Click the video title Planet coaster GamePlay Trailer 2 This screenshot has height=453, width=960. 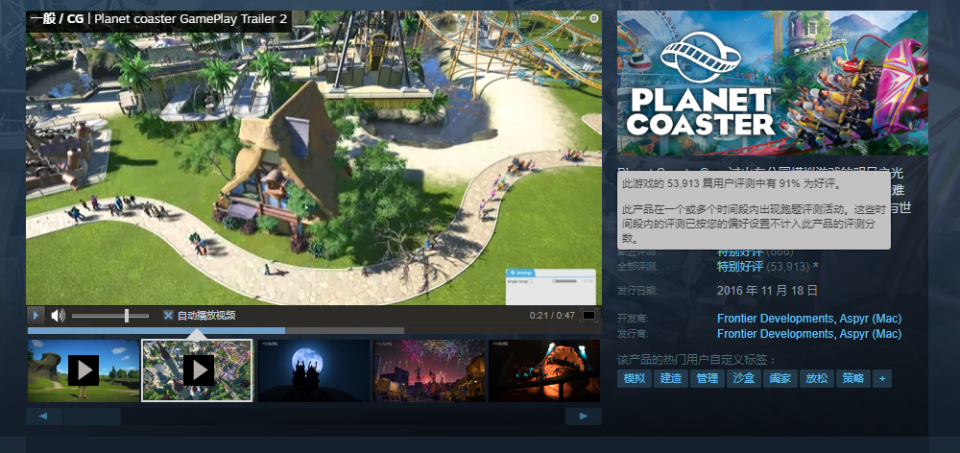click(x=190, y=19)
